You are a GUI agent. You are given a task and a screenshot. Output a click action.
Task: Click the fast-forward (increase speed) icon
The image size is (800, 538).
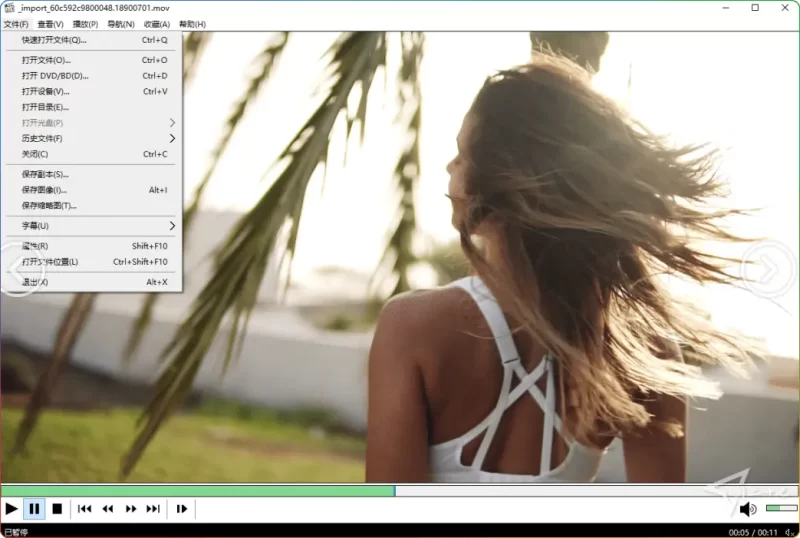(x=131, y=509)
